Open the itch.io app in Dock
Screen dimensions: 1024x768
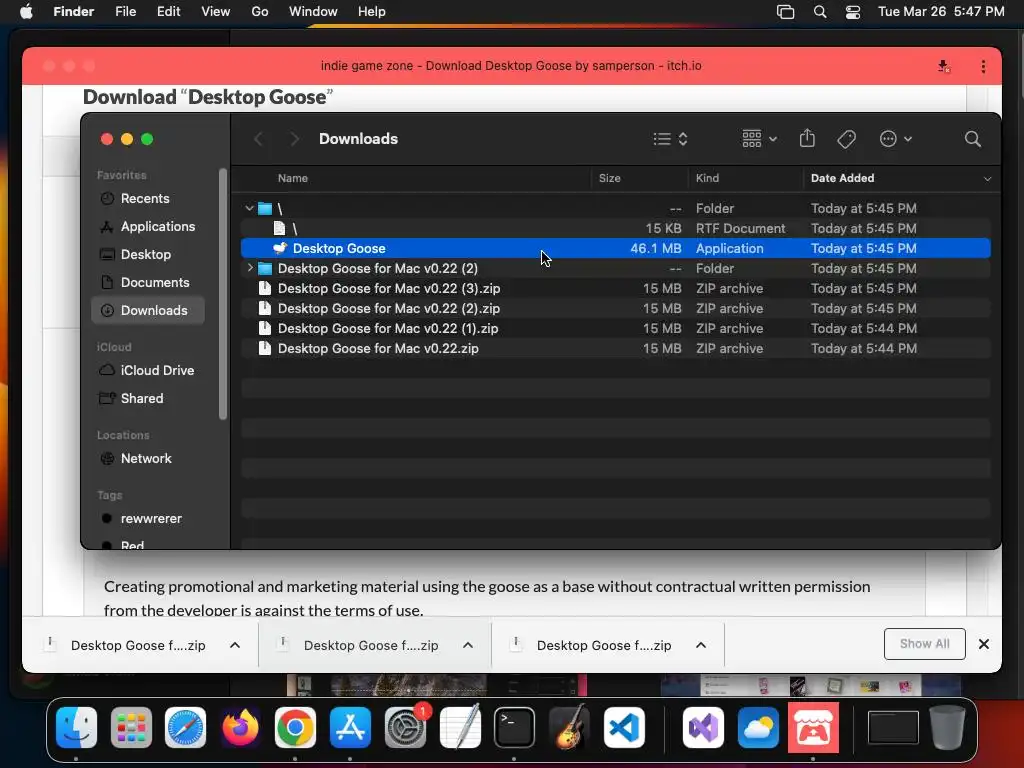(x=813, y=727)
